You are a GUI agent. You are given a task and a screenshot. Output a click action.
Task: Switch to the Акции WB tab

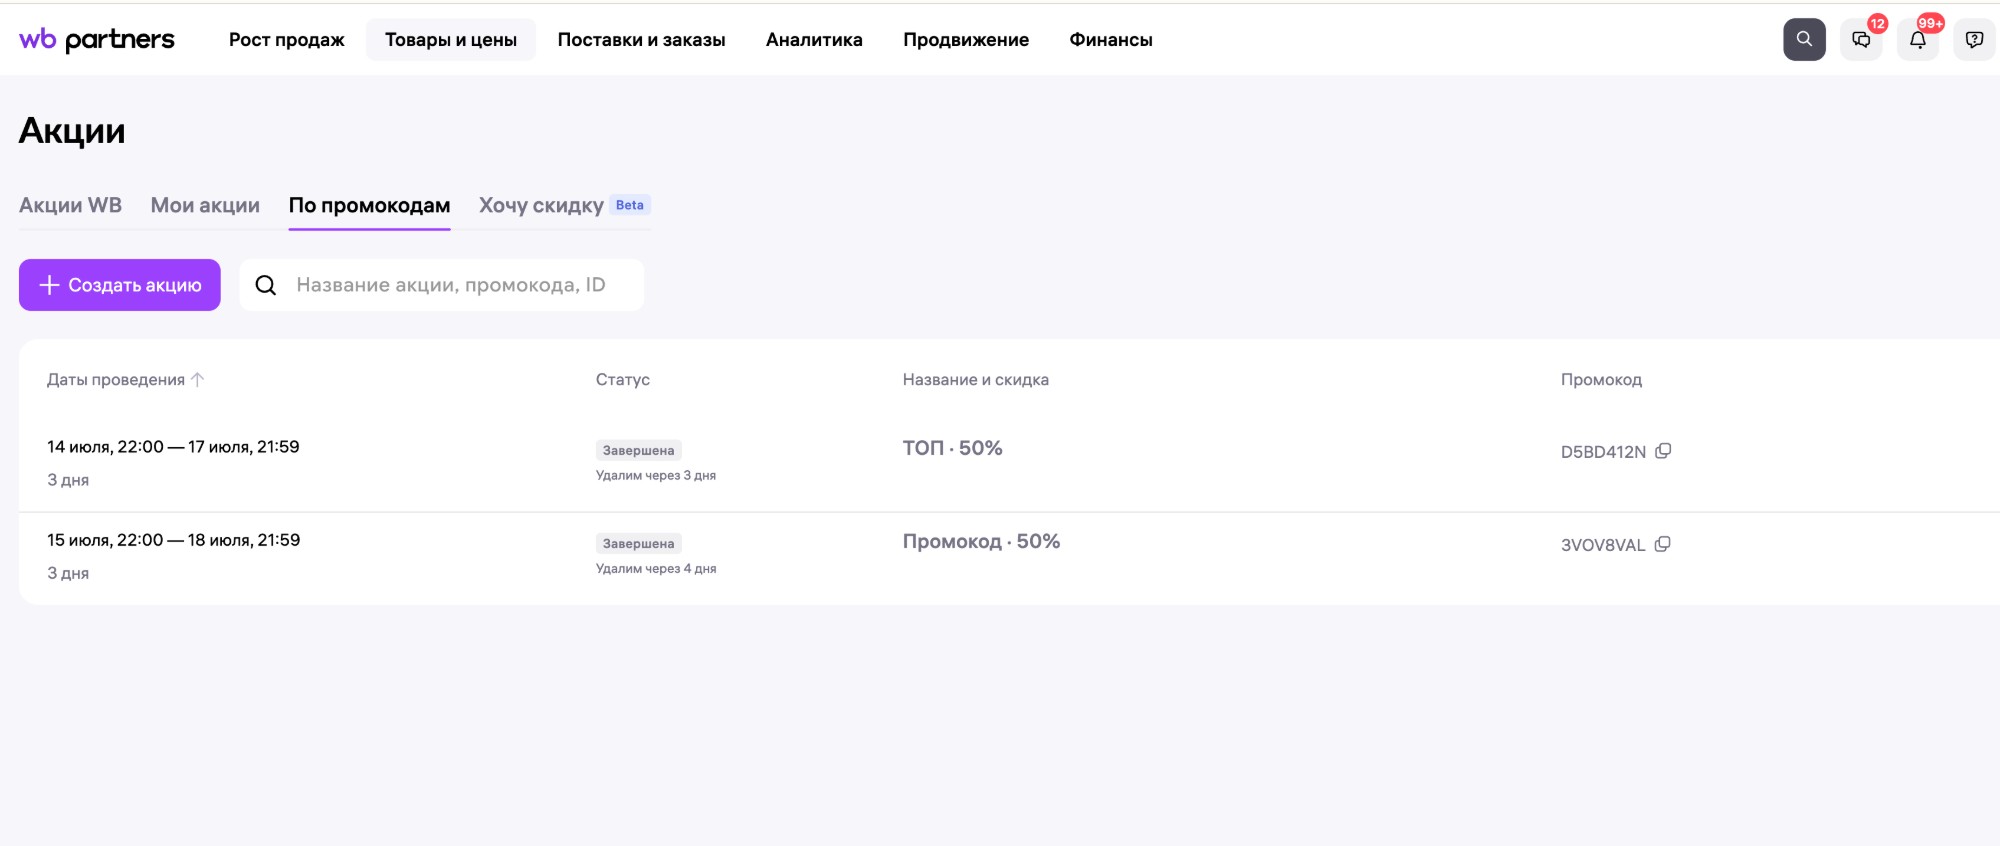(x=70, y=205)
